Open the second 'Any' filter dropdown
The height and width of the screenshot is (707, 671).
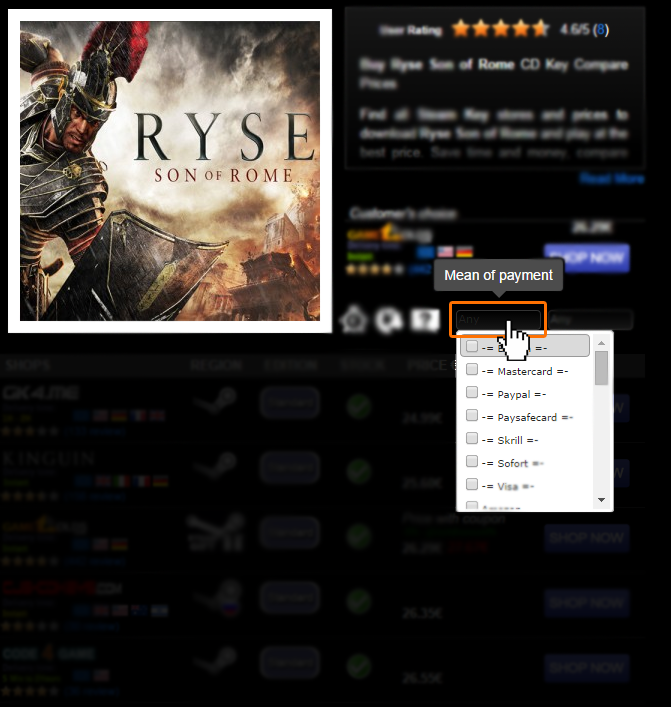pos(591,320)
